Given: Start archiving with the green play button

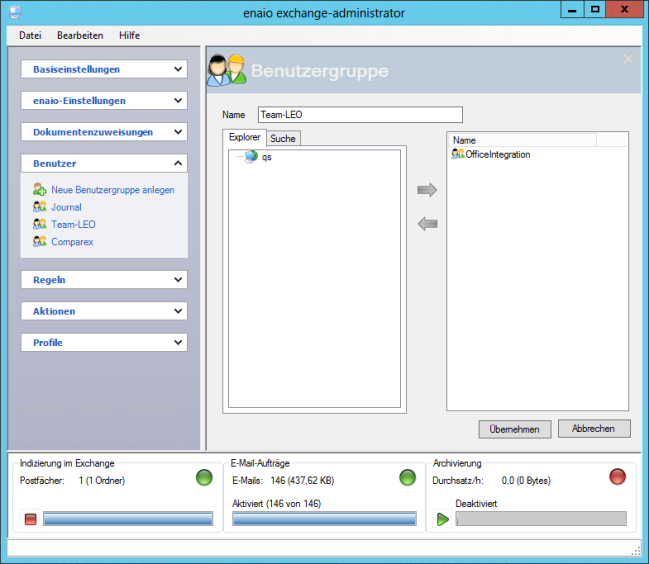Looking at the screenshot, I should (x=442, y=519).
